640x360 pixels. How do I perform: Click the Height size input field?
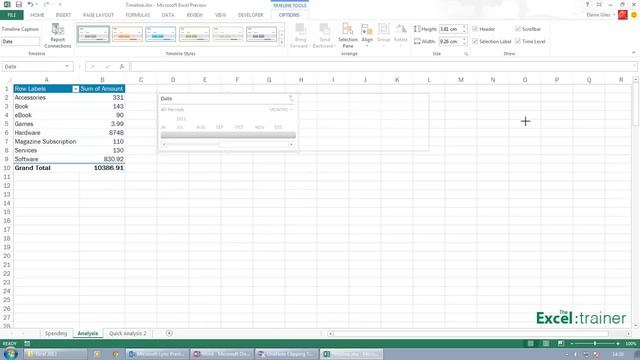[x=450, y=29]
